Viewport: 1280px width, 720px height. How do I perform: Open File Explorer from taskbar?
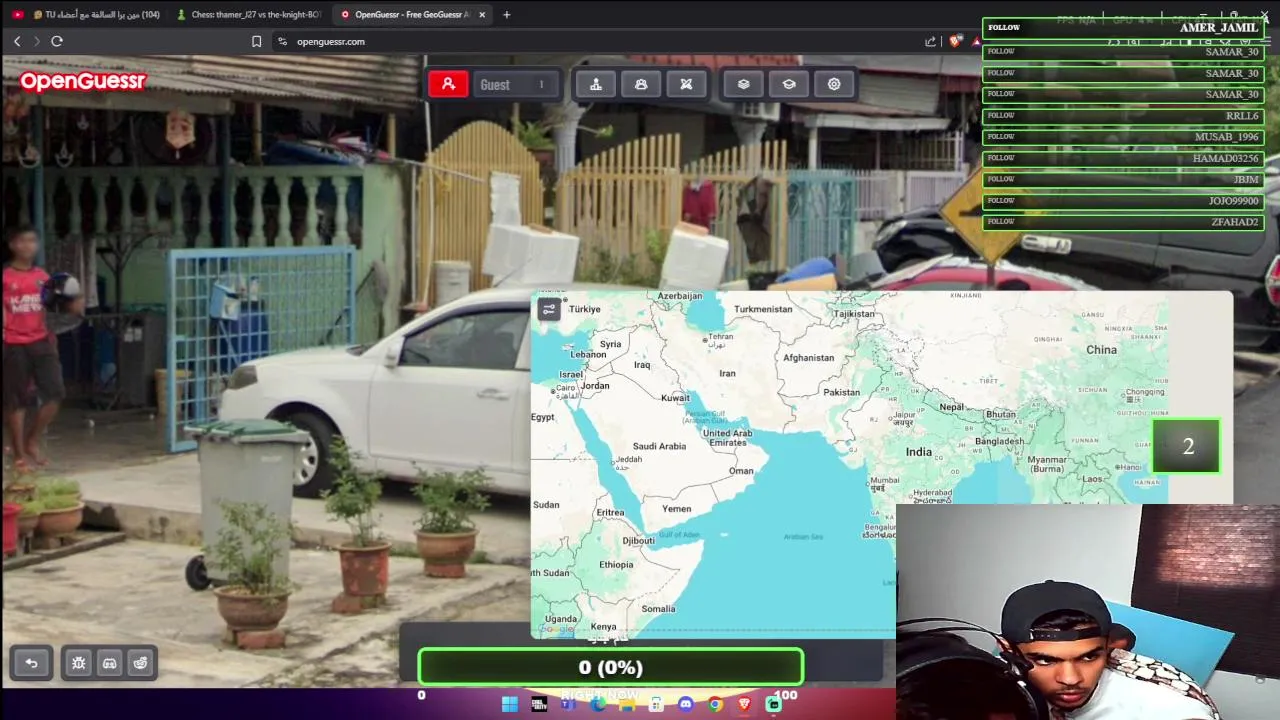[627, 704]
